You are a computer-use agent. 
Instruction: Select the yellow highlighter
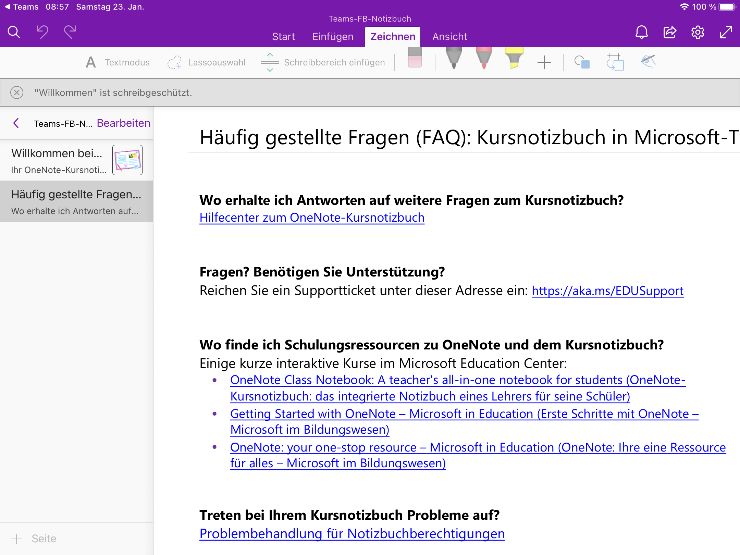(x=513, y=60)
